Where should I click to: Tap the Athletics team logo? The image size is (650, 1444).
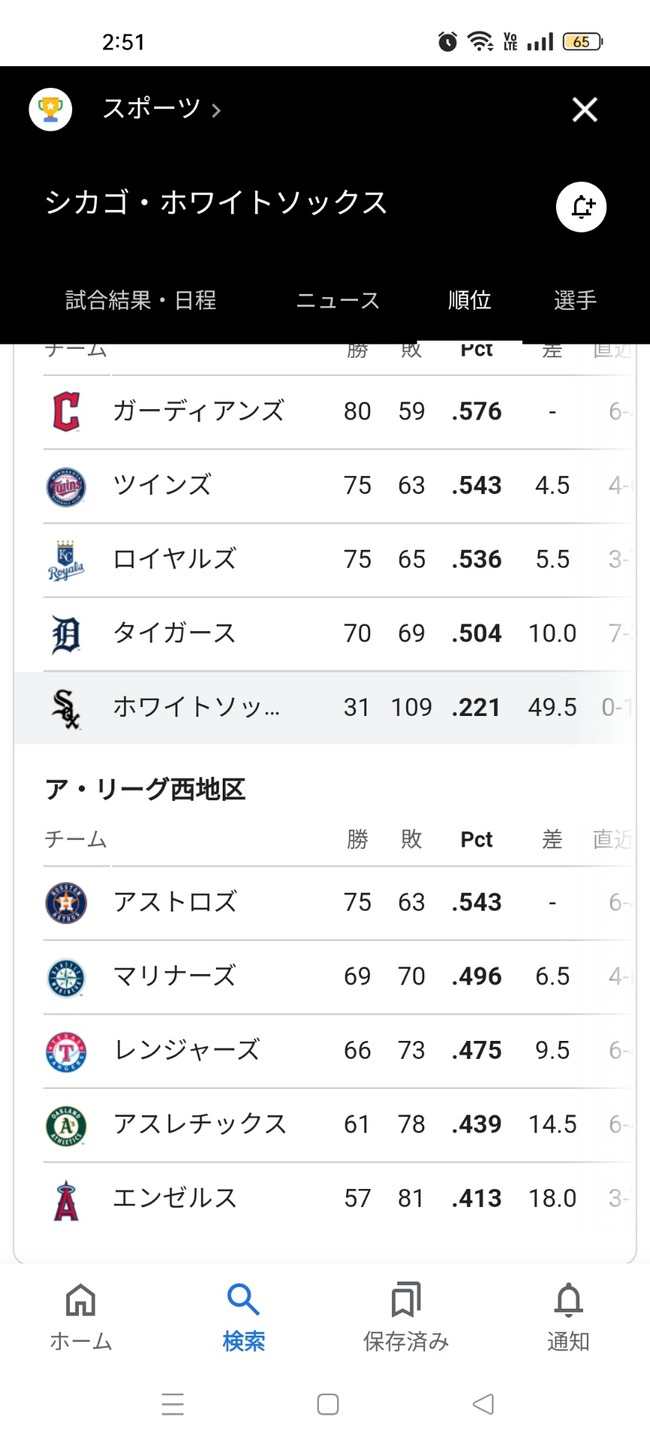(x=66, y=1125)
